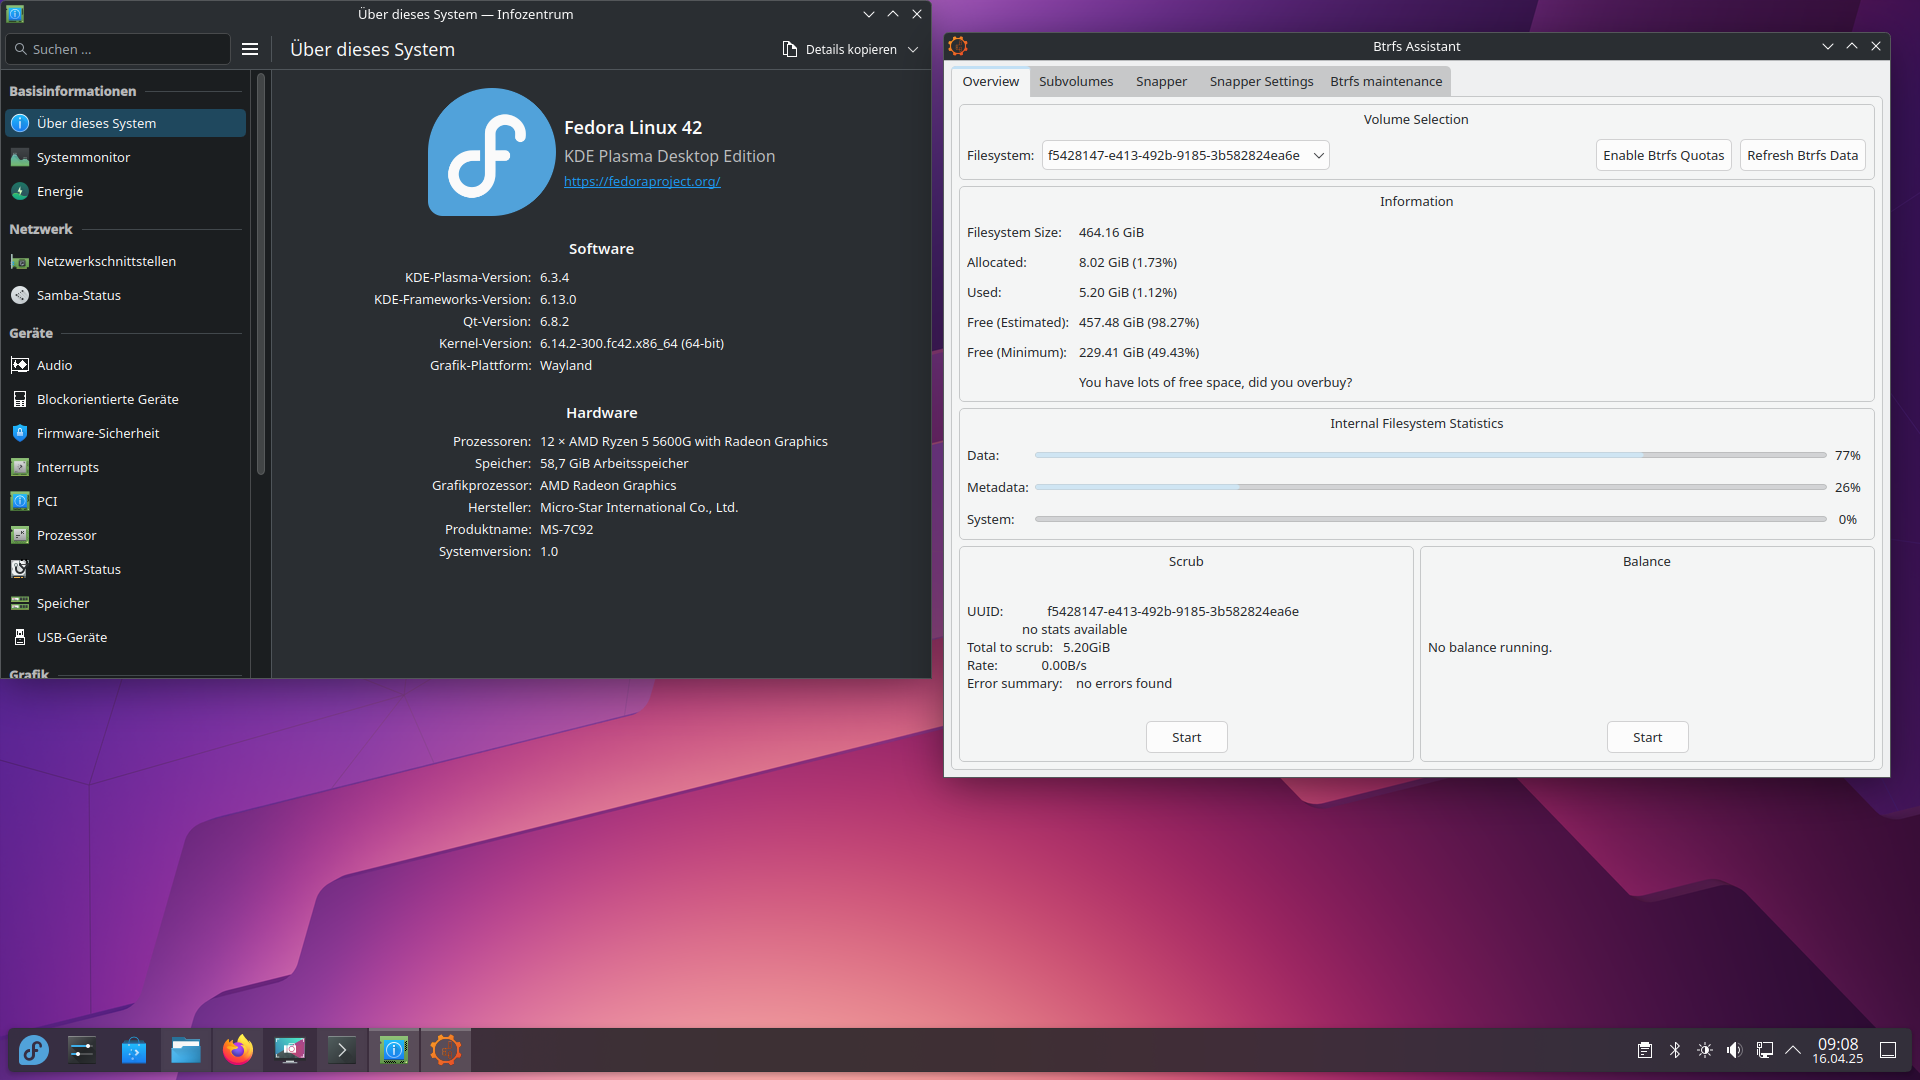Select Firmware-Sicherheit sidebar entry

(98, 433)
